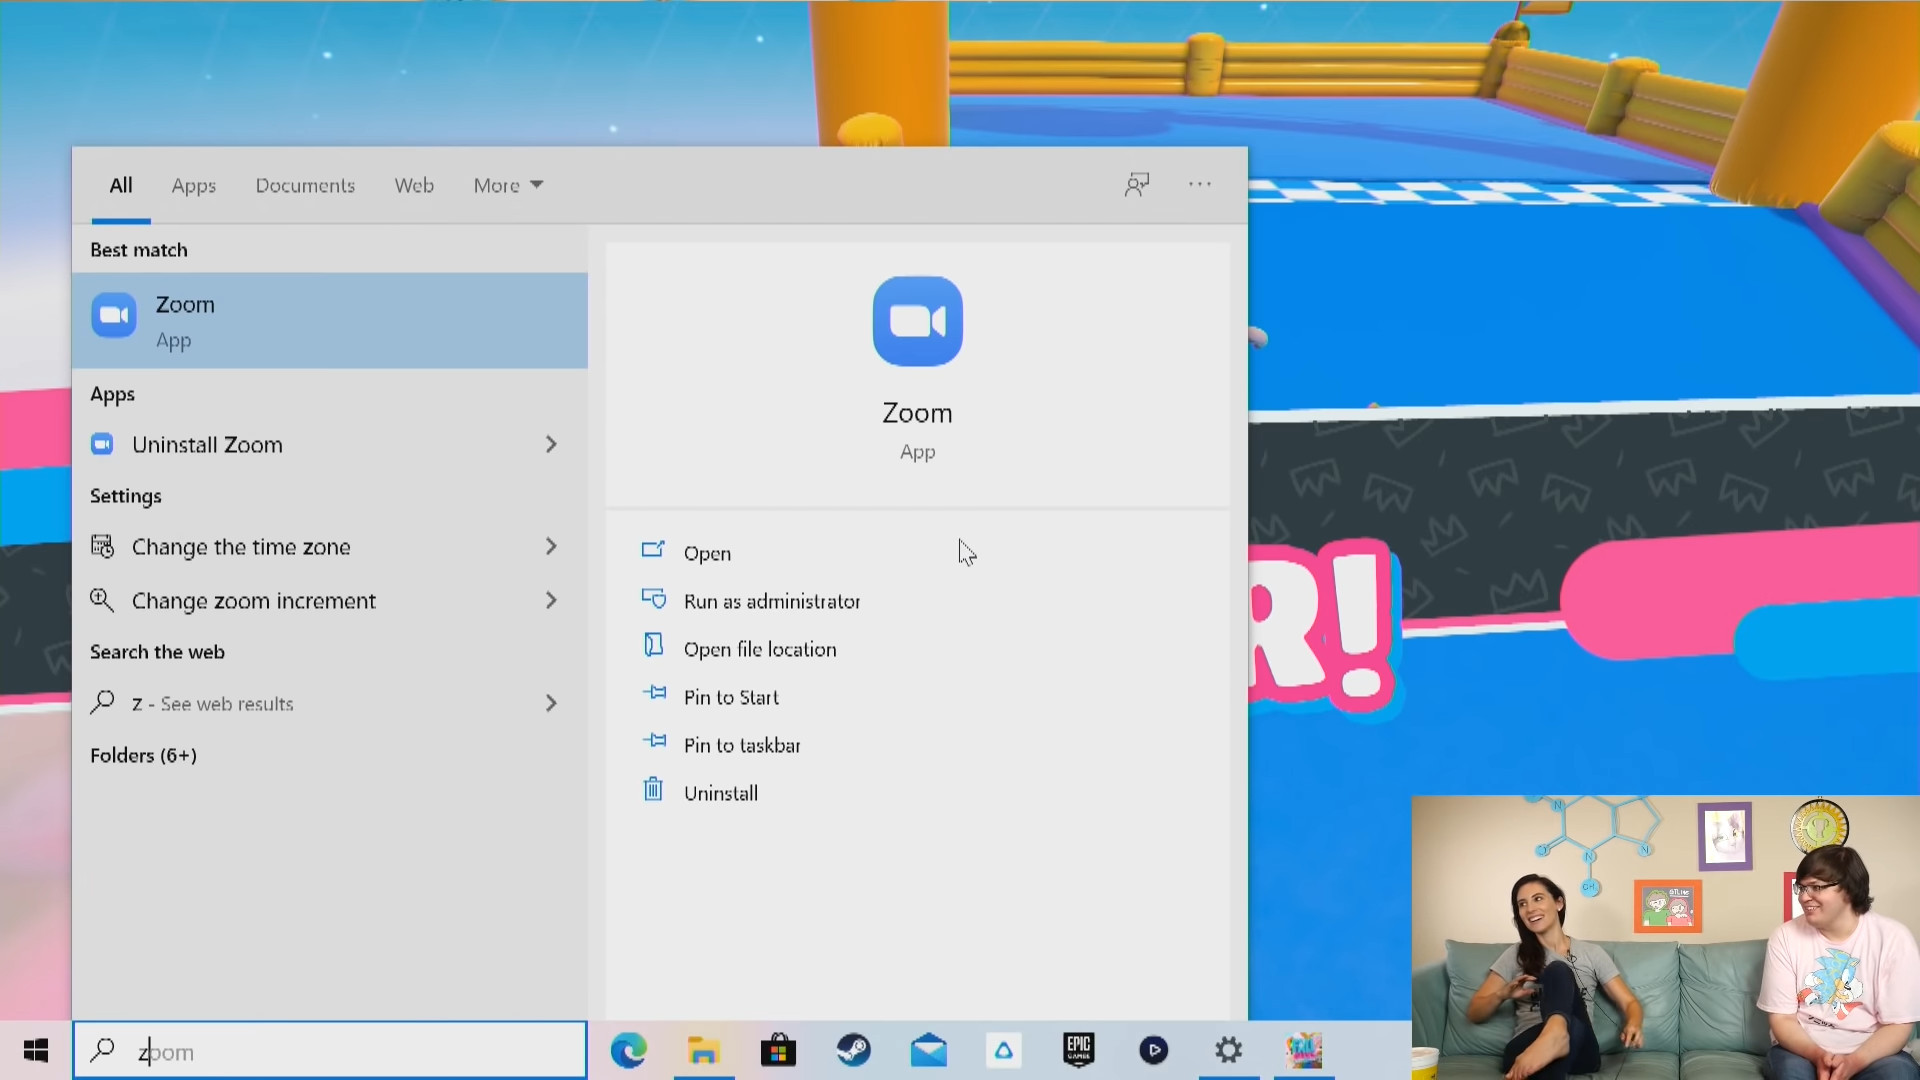1920x1080 pixels.
Task: Choose Pin to taskbar for Zoom
Action: point(741,745)
